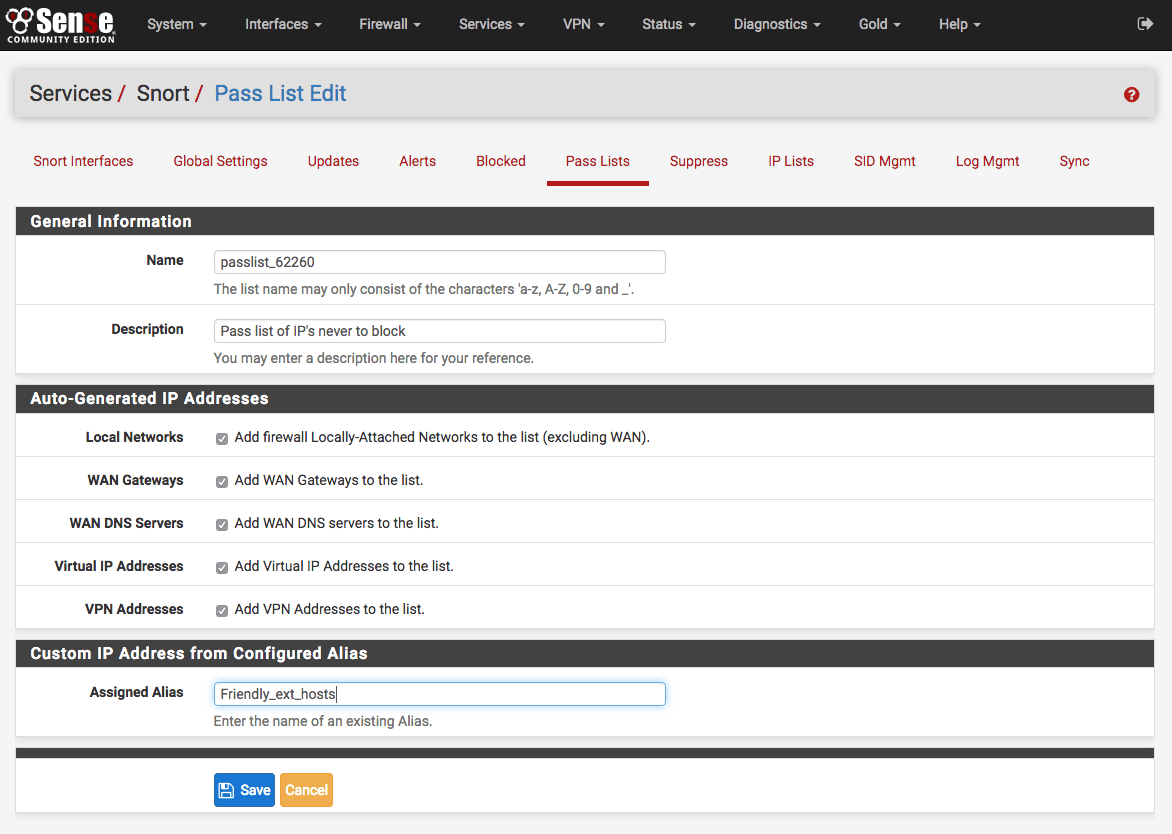Open the System dropdown menu
1172x834 pixels.
pos(177,24)
